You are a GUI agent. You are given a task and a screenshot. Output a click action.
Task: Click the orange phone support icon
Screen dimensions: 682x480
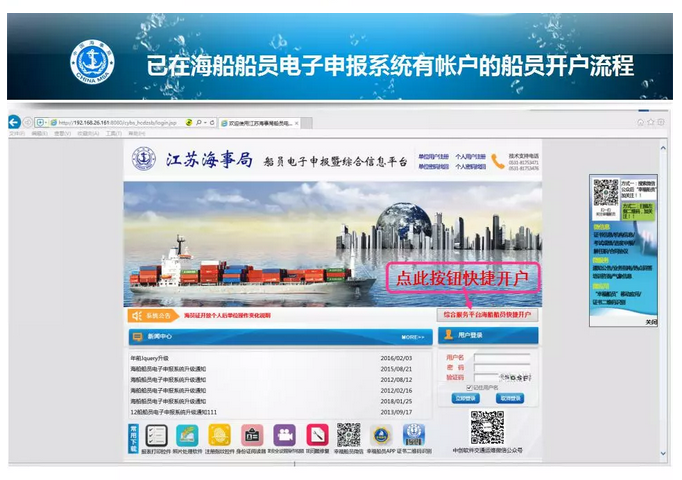(x=498, y=161)
